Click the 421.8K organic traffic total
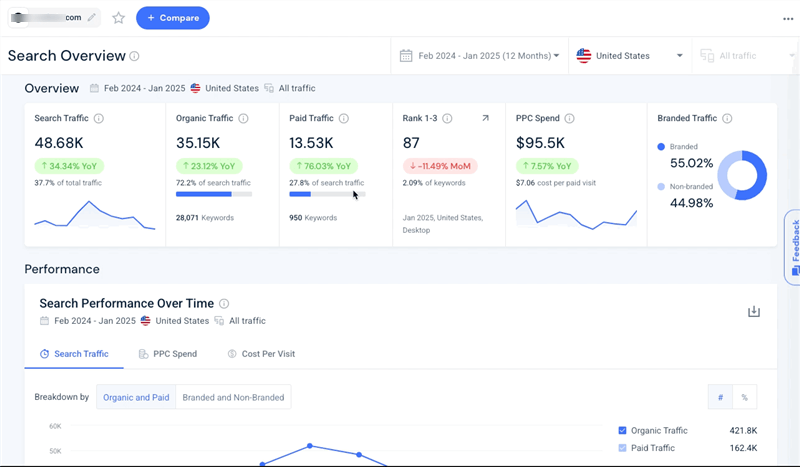800x467 pixels. coord(743,430)
